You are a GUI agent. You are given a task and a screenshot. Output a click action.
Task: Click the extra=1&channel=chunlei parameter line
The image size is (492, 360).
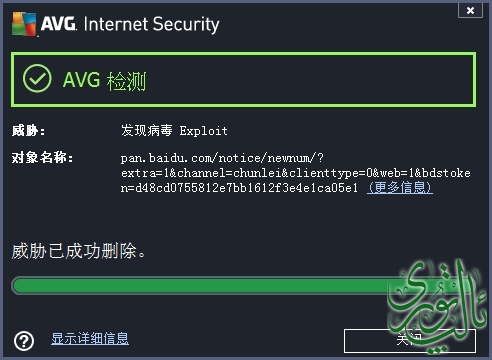pyautogui.click(x=296, y=173)
